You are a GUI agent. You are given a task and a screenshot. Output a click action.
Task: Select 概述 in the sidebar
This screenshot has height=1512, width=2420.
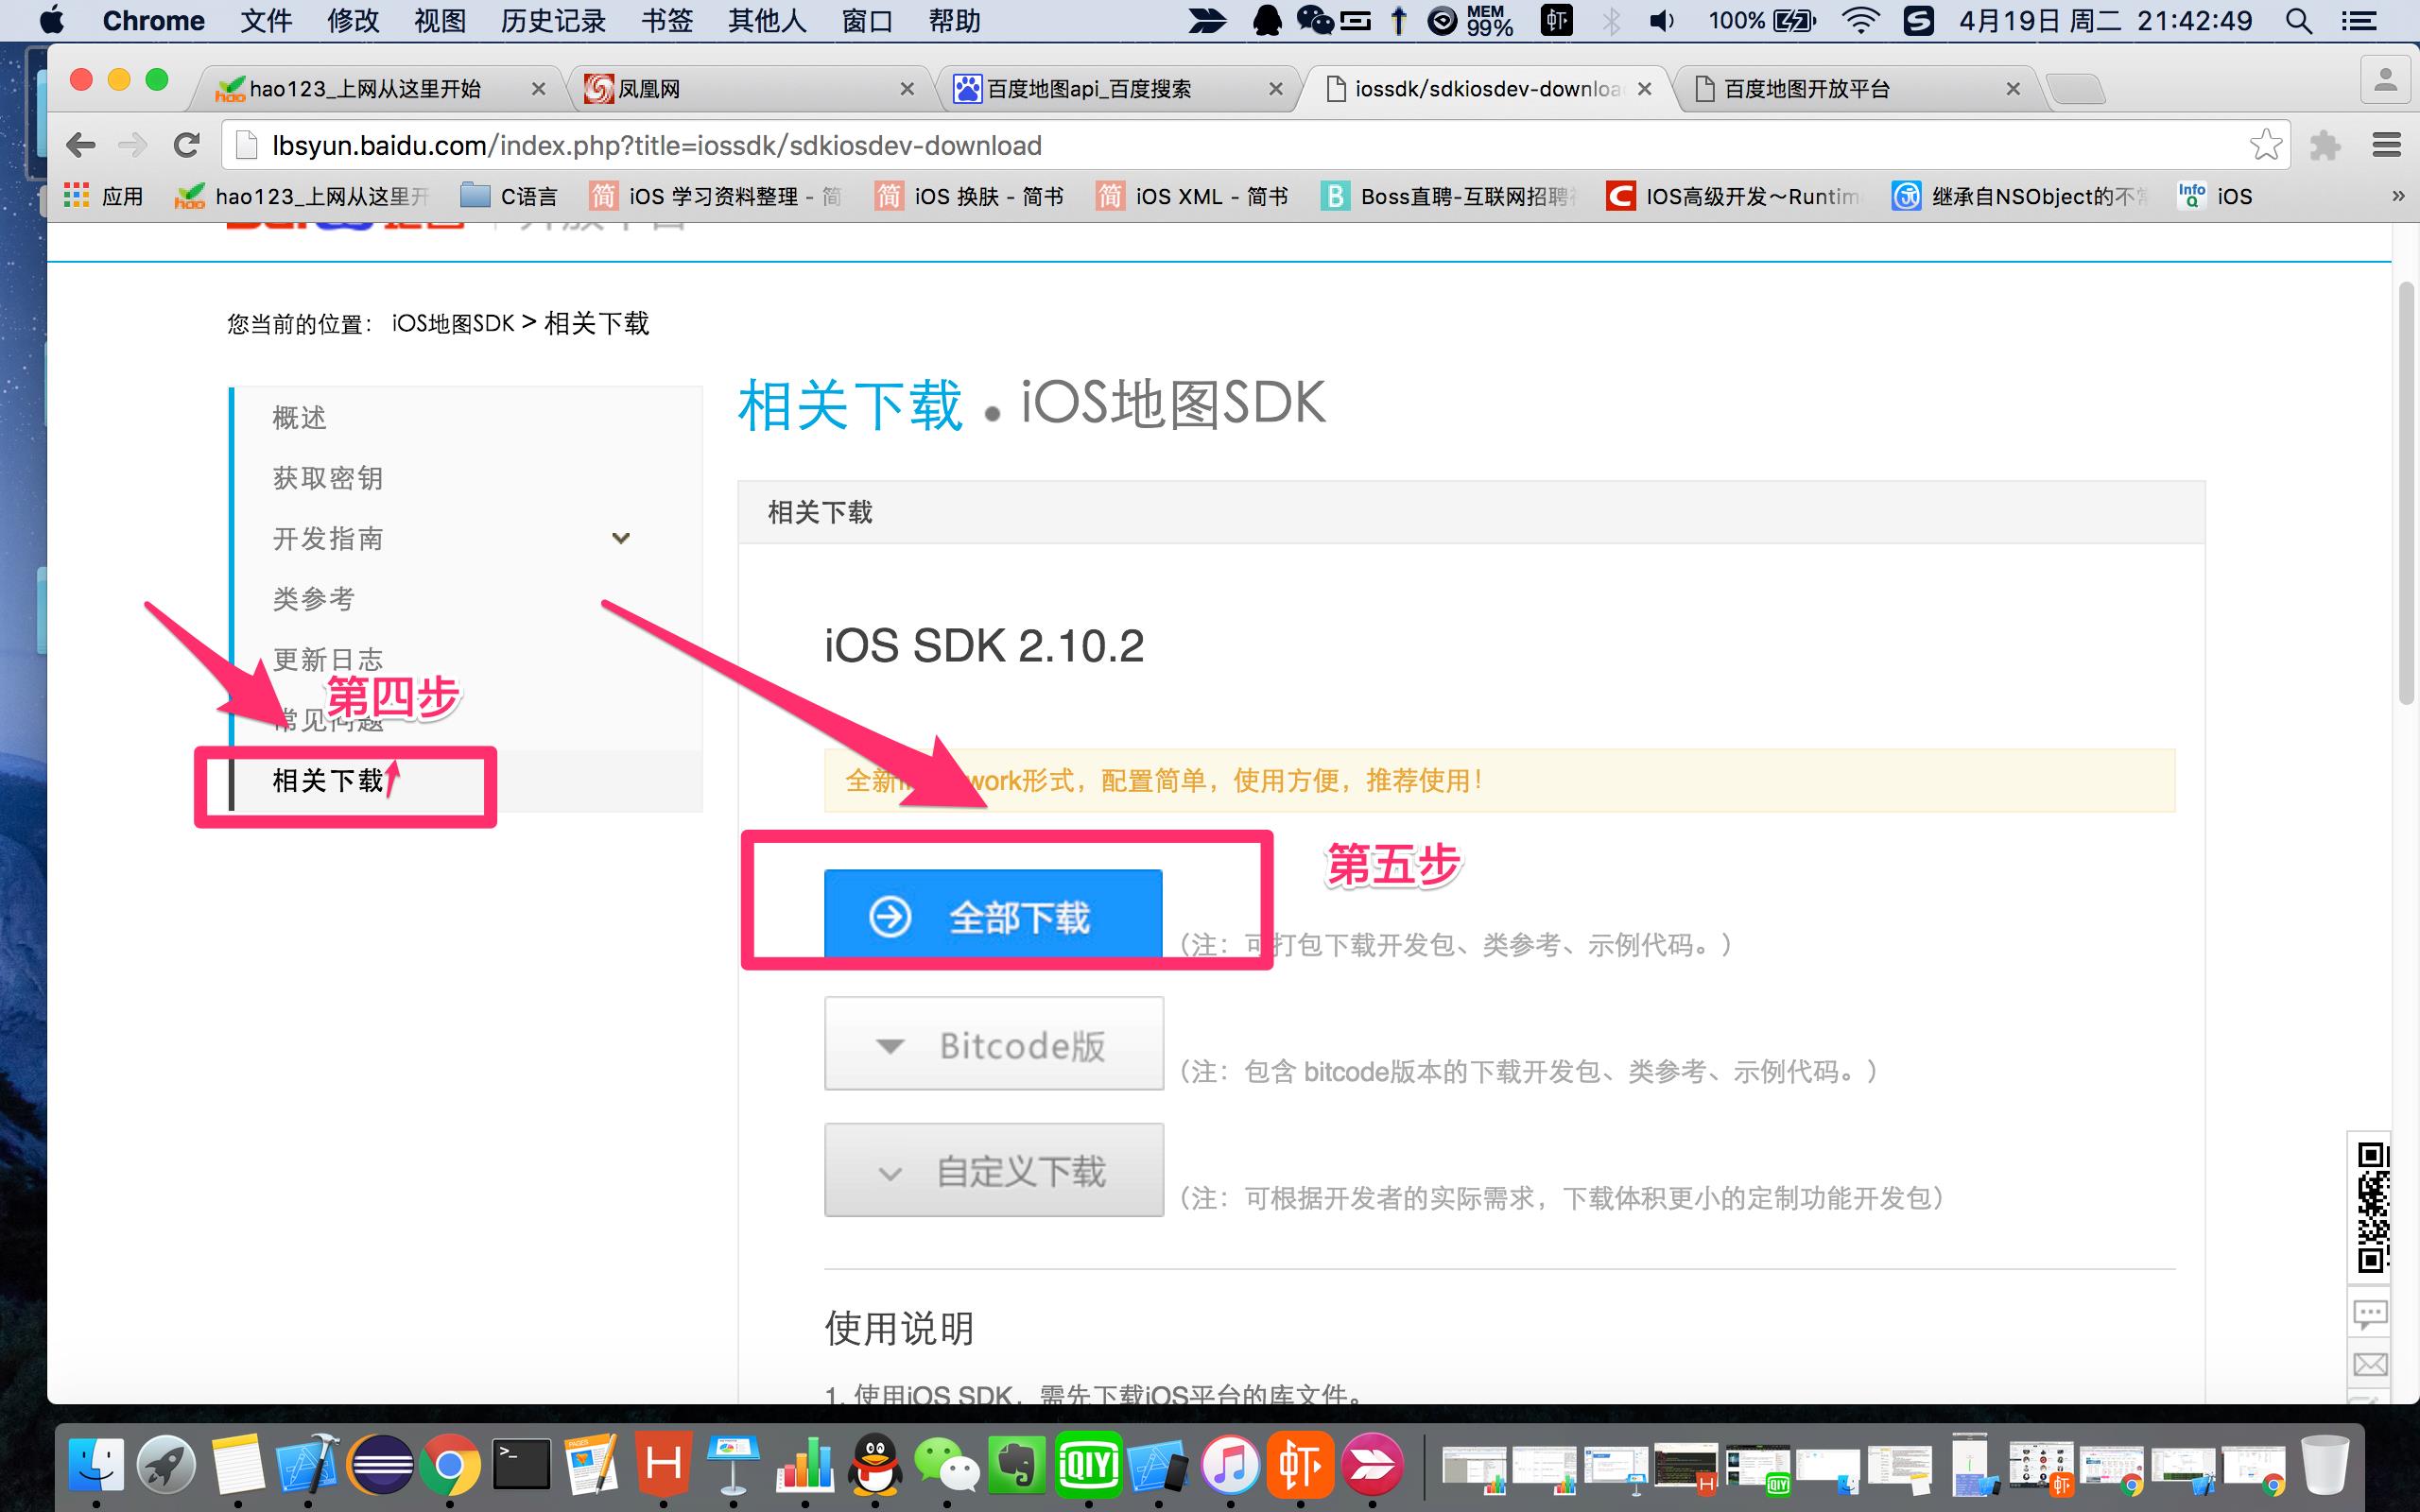[x=299, y=418]
